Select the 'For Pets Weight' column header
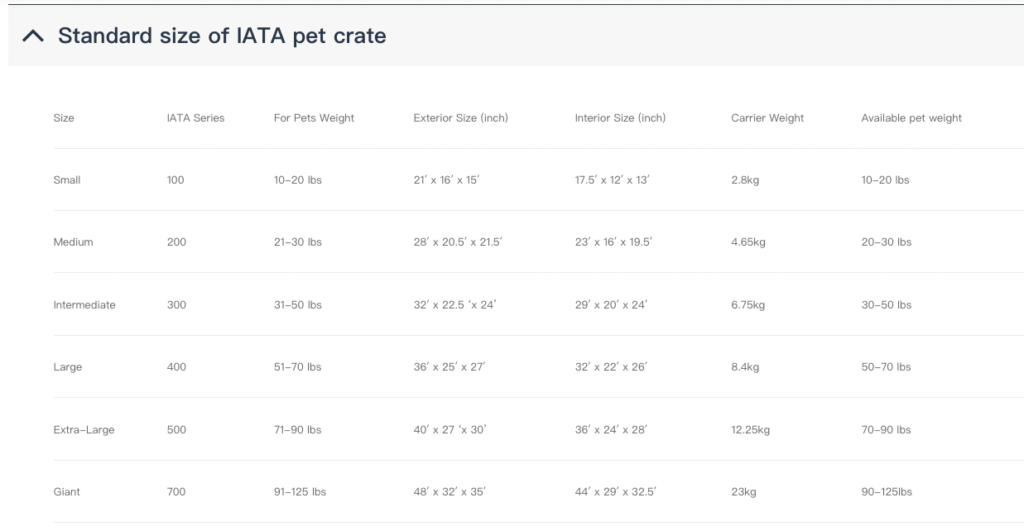Image resolution: width=1024 pixels, height=531 pixels. (x=314, y=118)
